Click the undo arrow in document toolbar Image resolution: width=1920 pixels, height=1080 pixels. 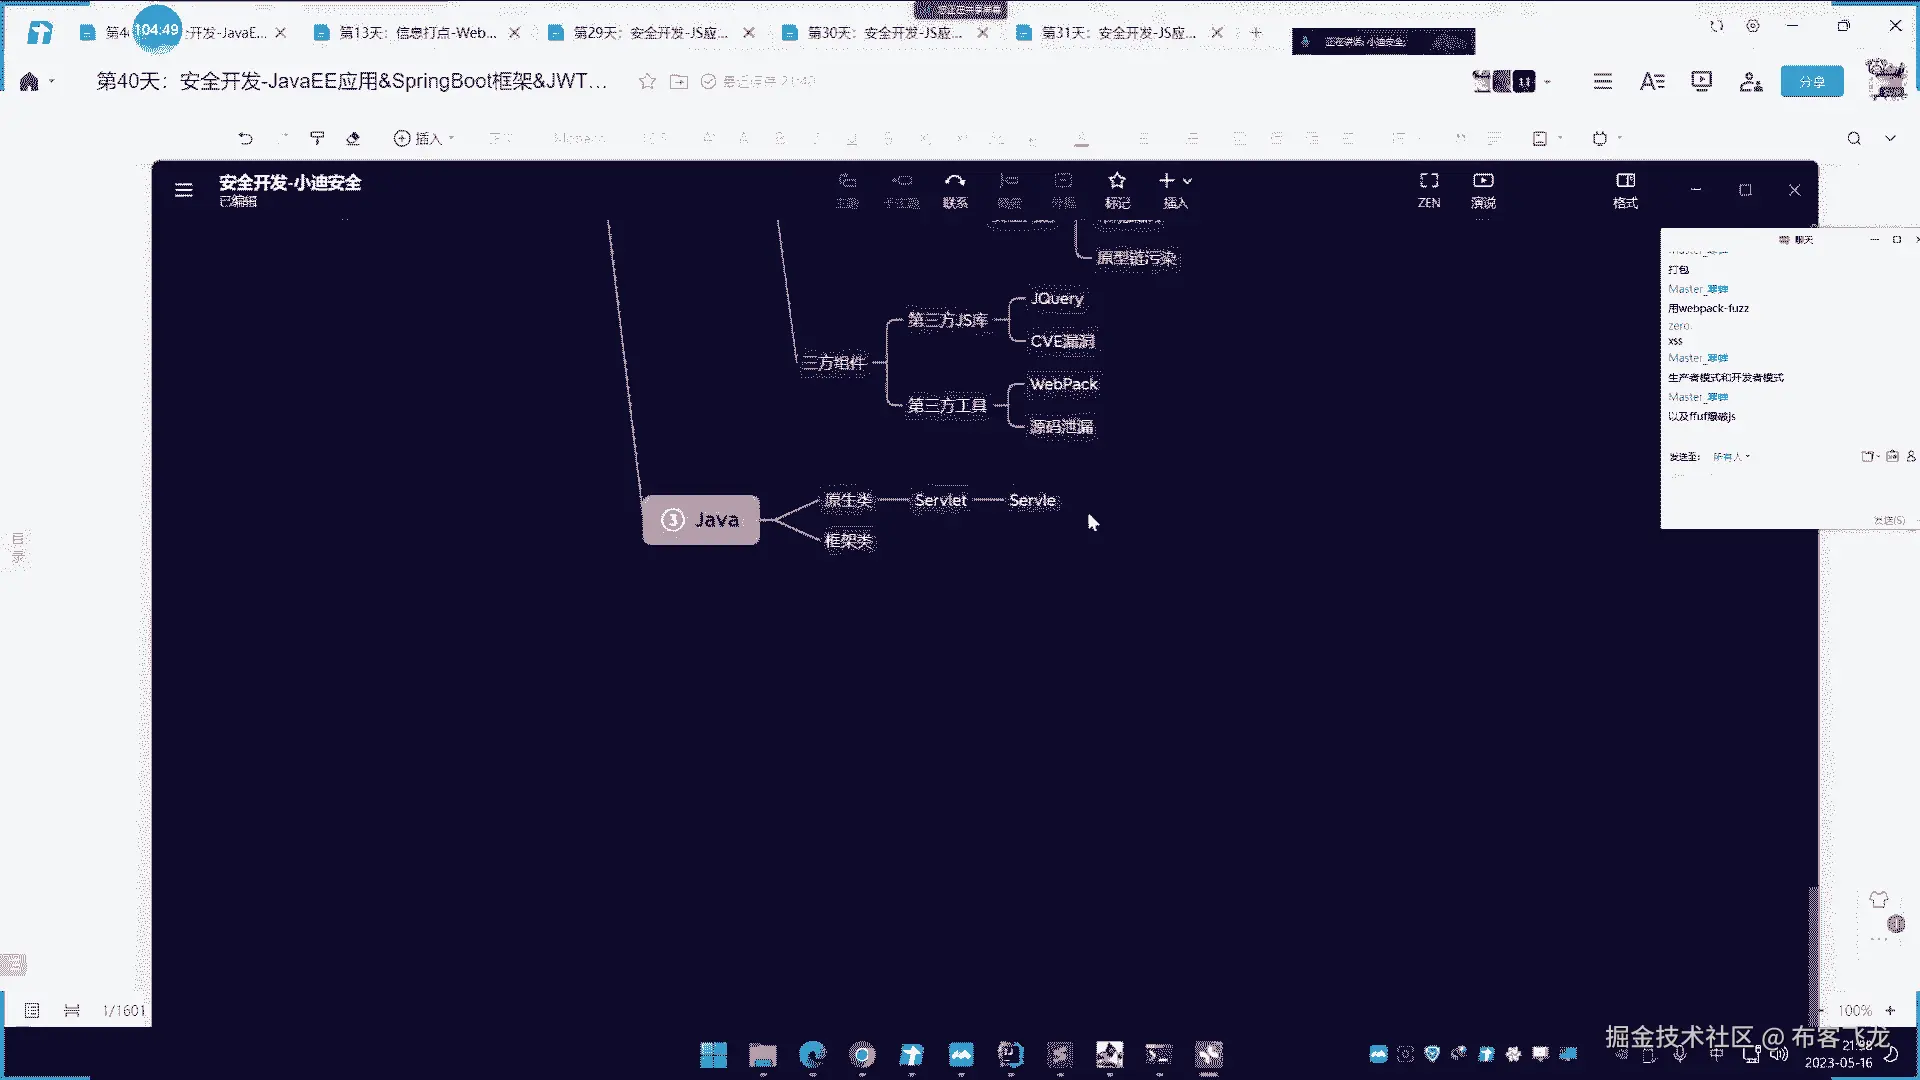pos(245,138)
